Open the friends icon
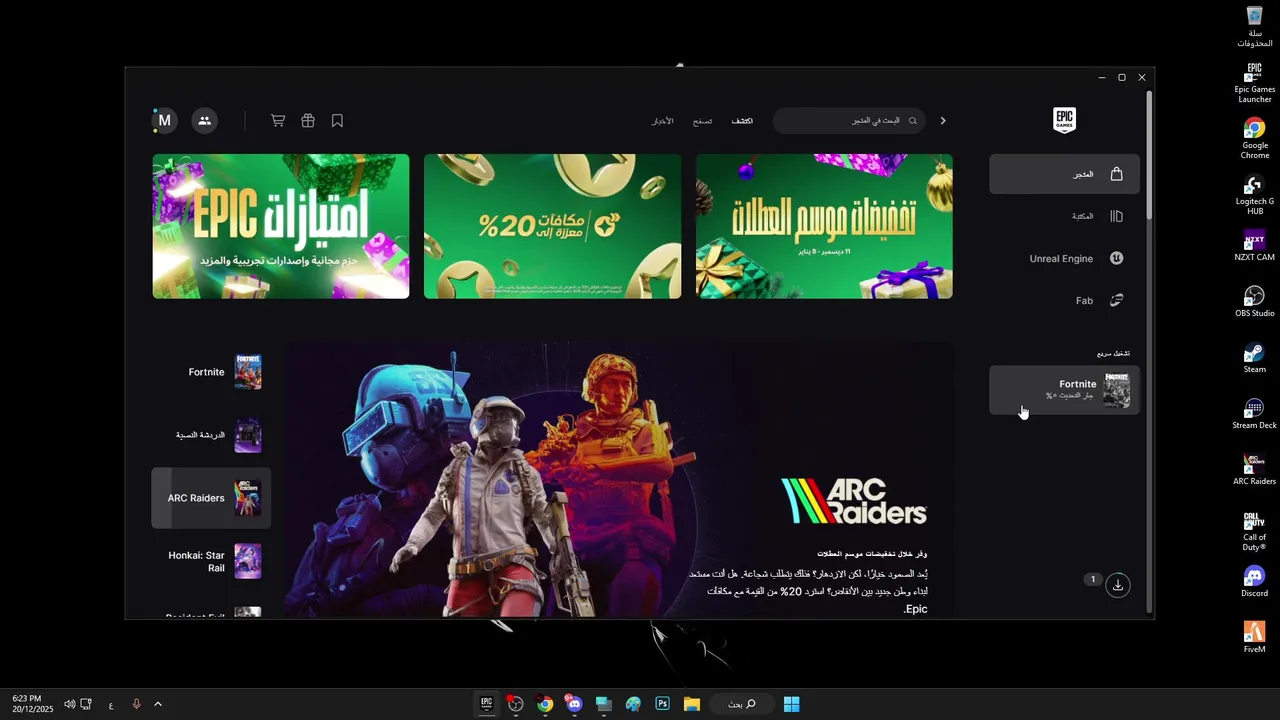 pos(204,121)
